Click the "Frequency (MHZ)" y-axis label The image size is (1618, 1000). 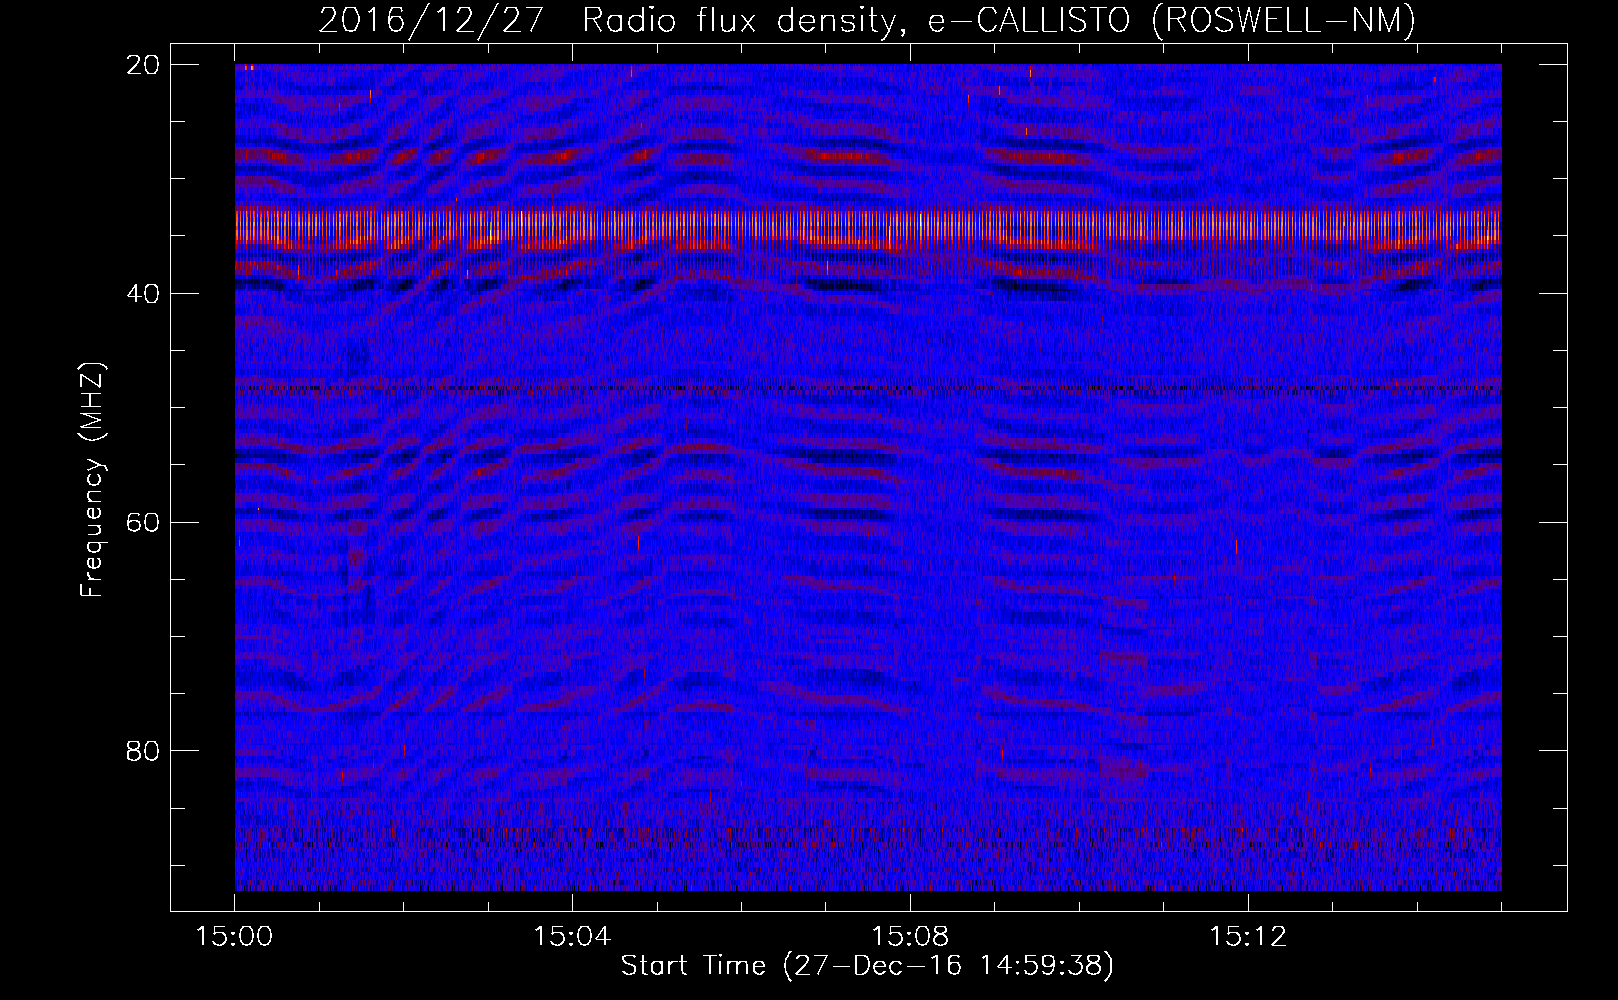click(92, 480)
